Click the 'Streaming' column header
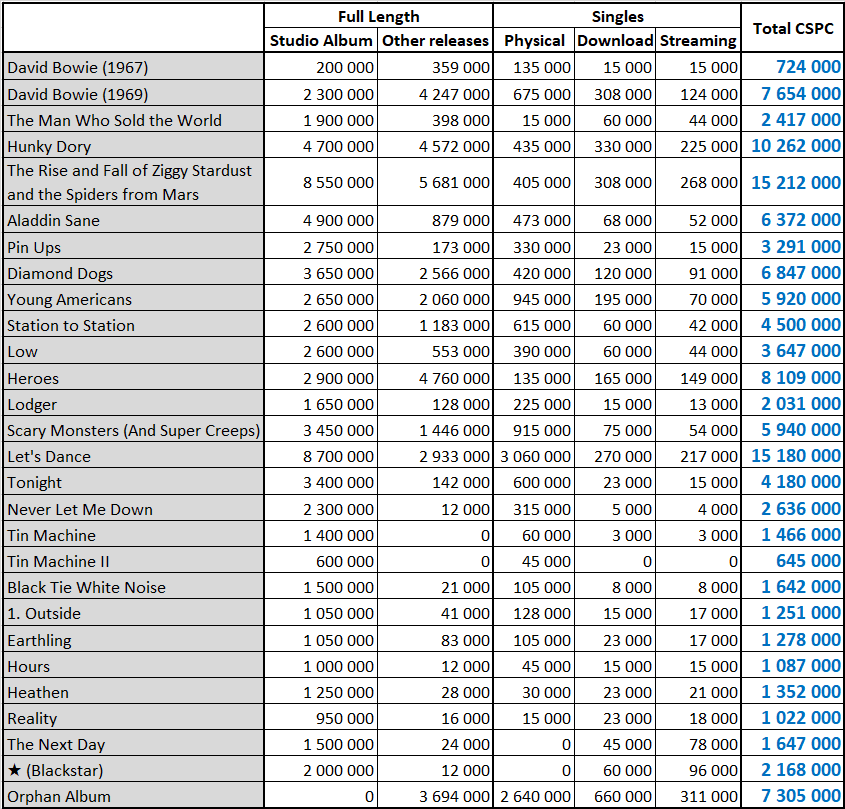 point(698,41)
